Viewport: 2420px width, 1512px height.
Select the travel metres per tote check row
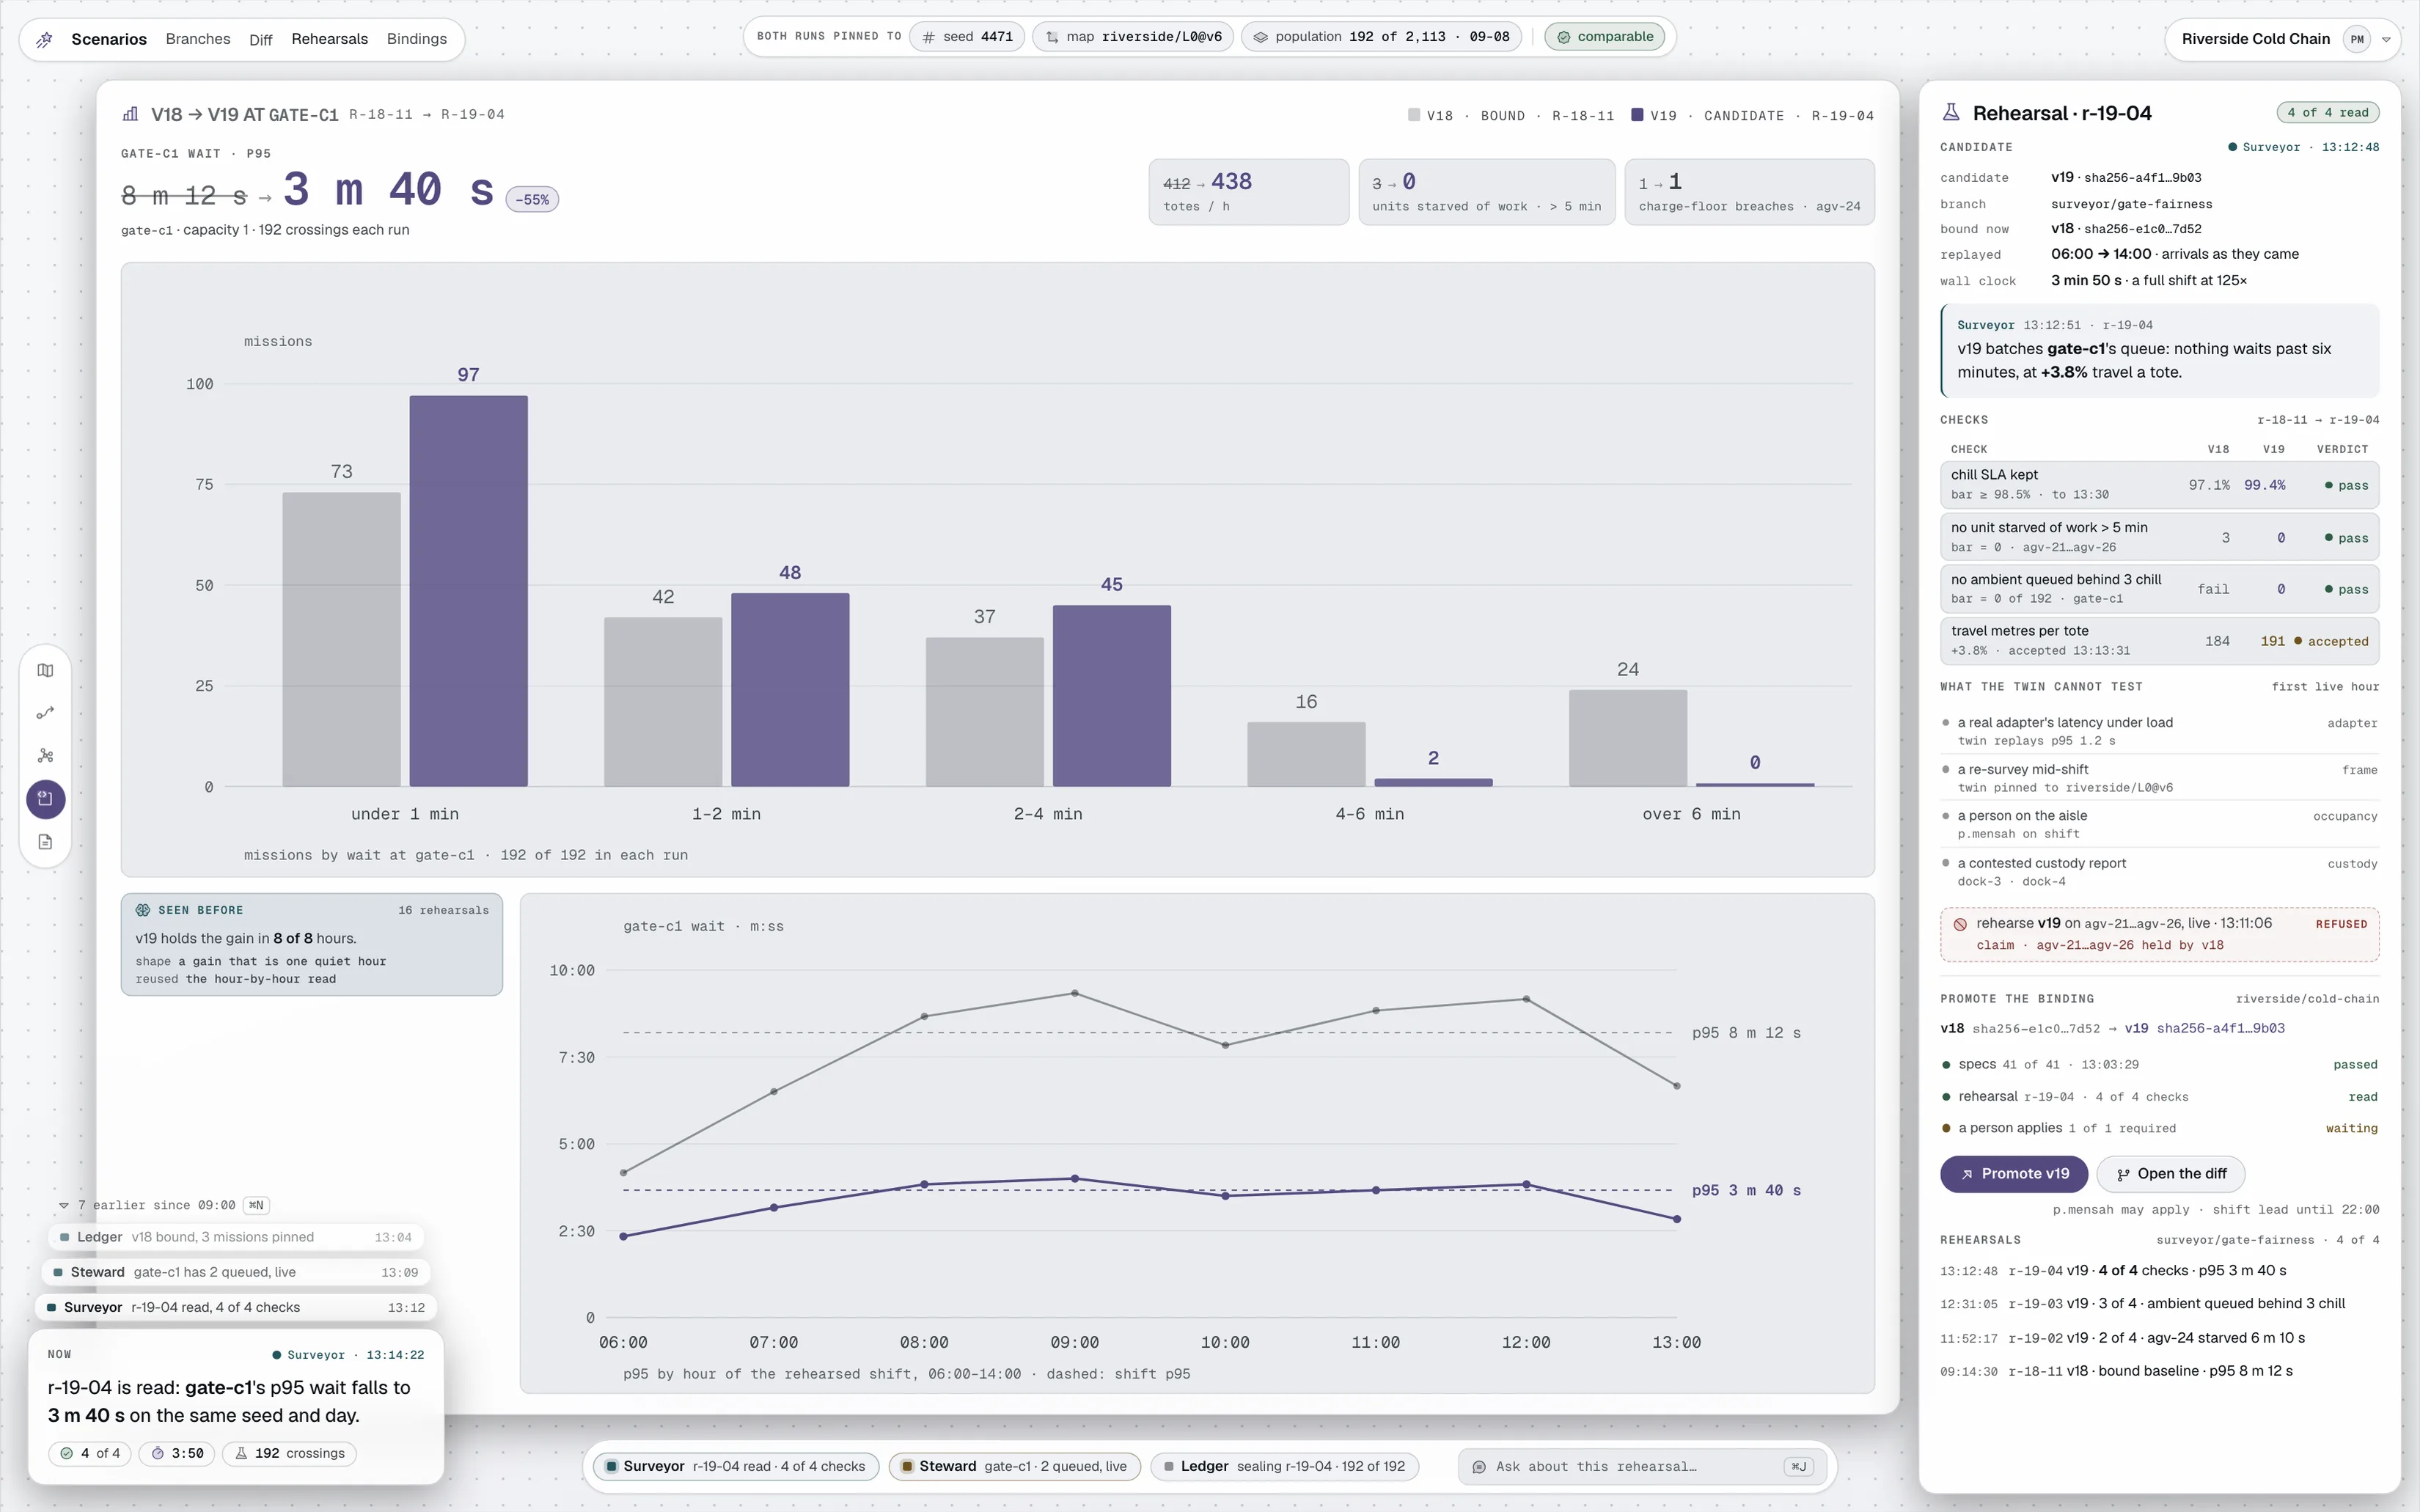[2159, 641]
